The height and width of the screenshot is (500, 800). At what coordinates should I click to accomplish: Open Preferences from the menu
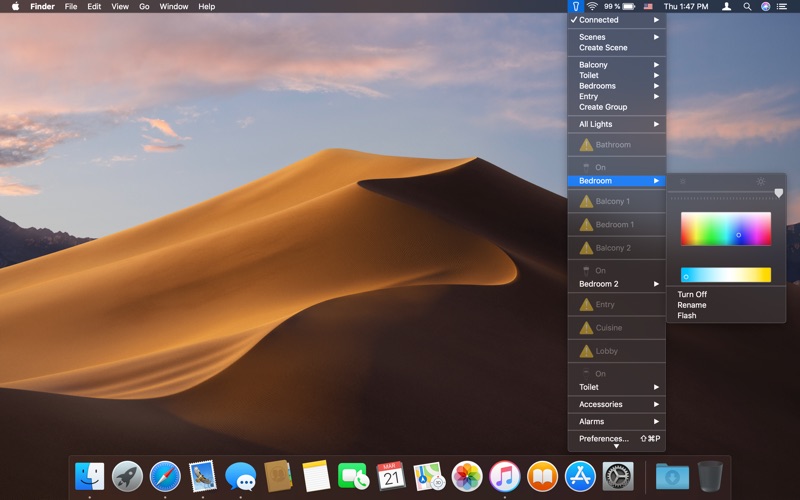coord(604,438)
